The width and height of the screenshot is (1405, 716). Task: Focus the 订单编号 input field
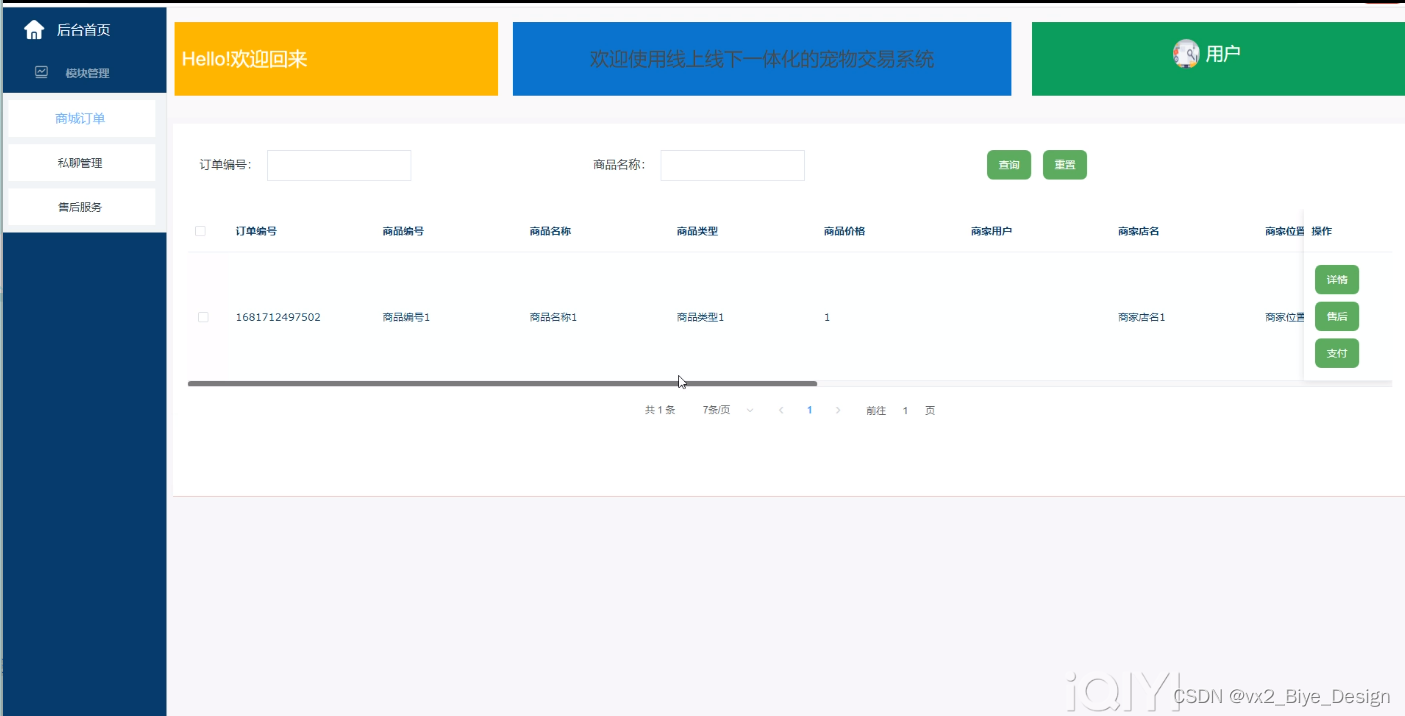(339, 166)
